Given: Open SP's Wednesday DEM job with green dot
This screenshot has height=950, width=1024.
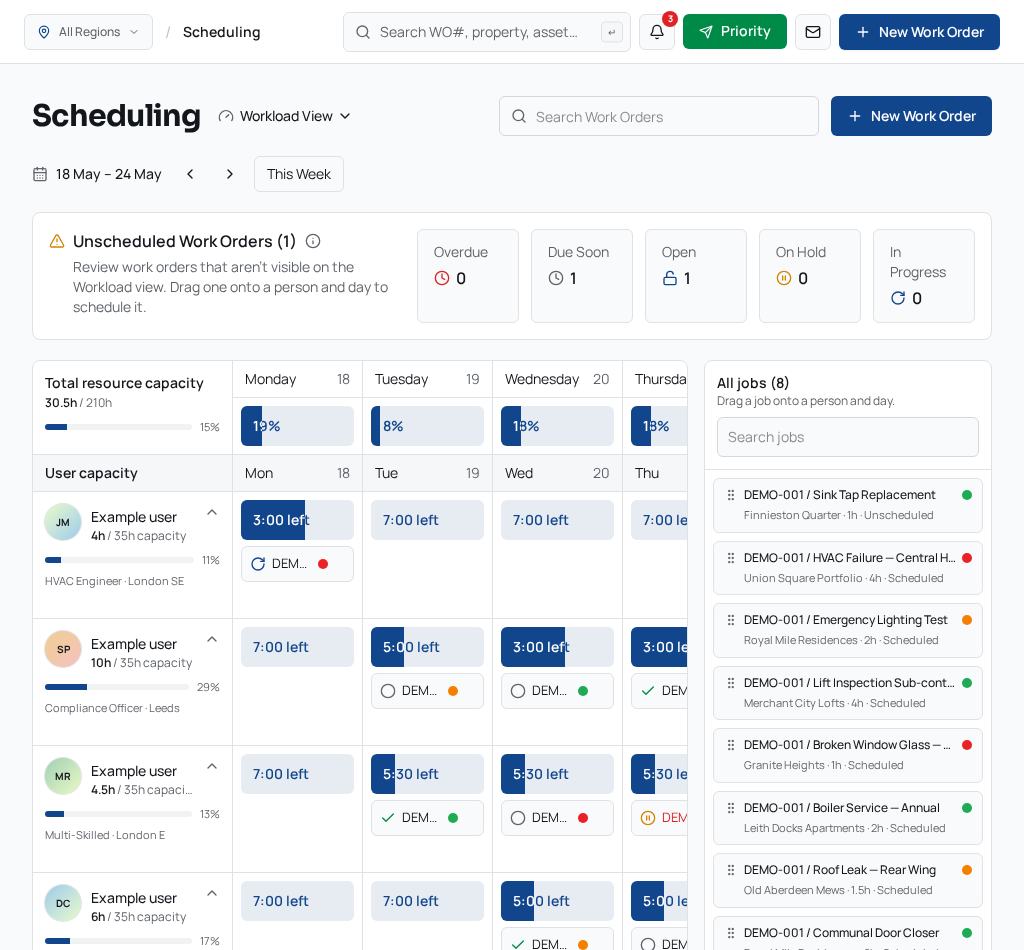Looking at the screenshot, I should (x=557, y=691).
